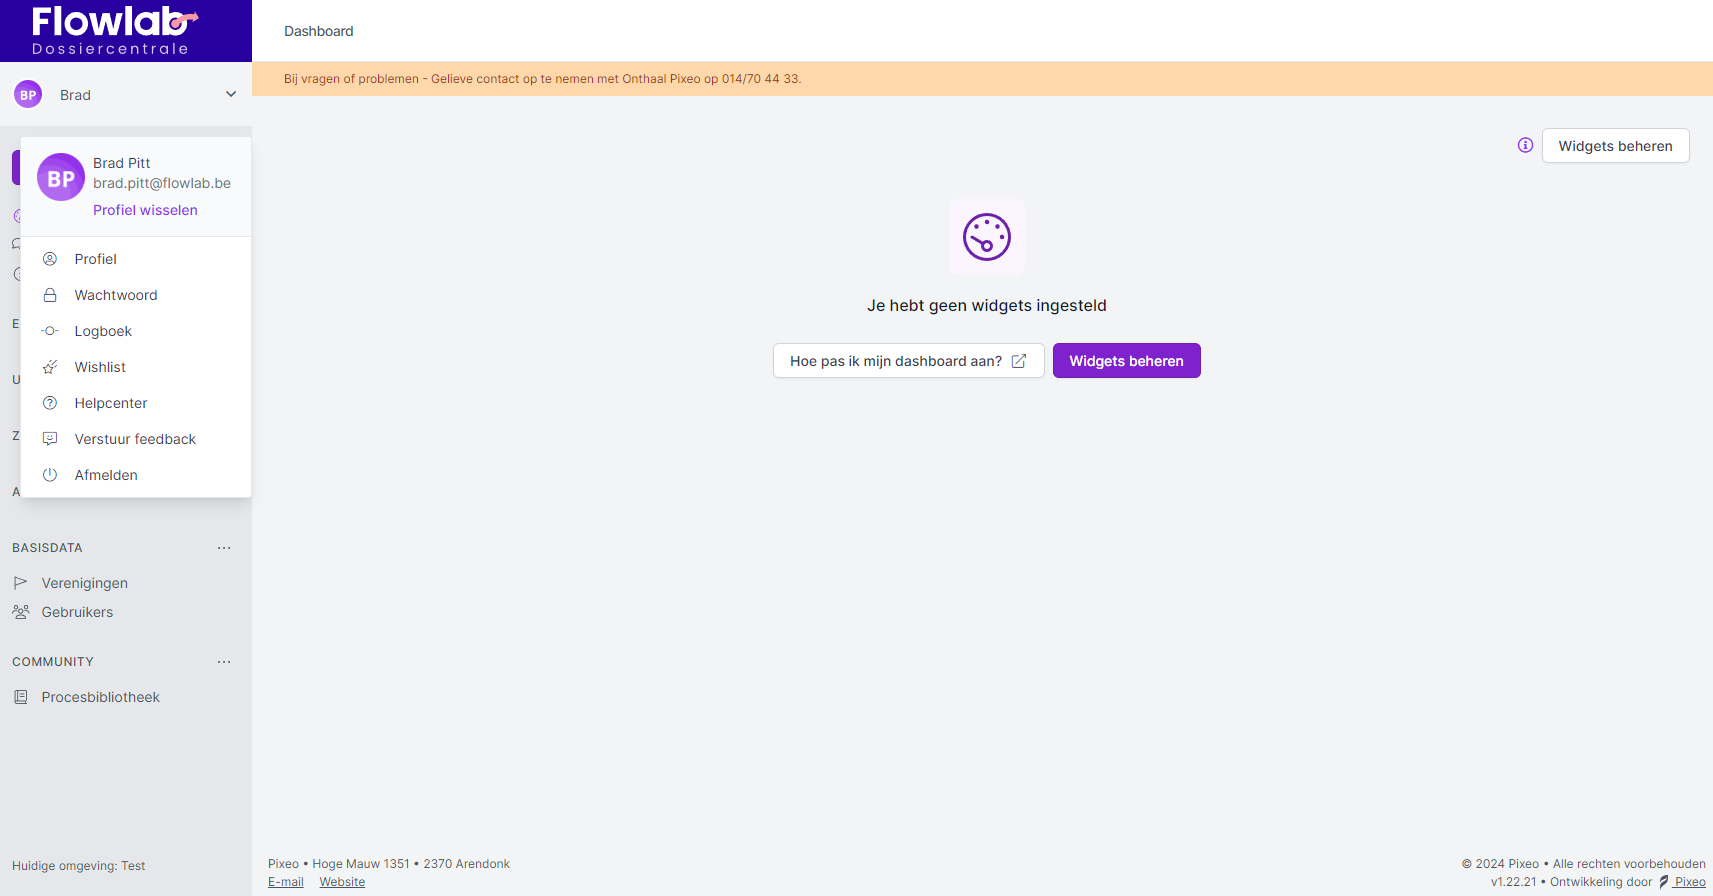
Task: Click the Afmelden power icon
Action: pyautogui.click(x=50, y=475)
